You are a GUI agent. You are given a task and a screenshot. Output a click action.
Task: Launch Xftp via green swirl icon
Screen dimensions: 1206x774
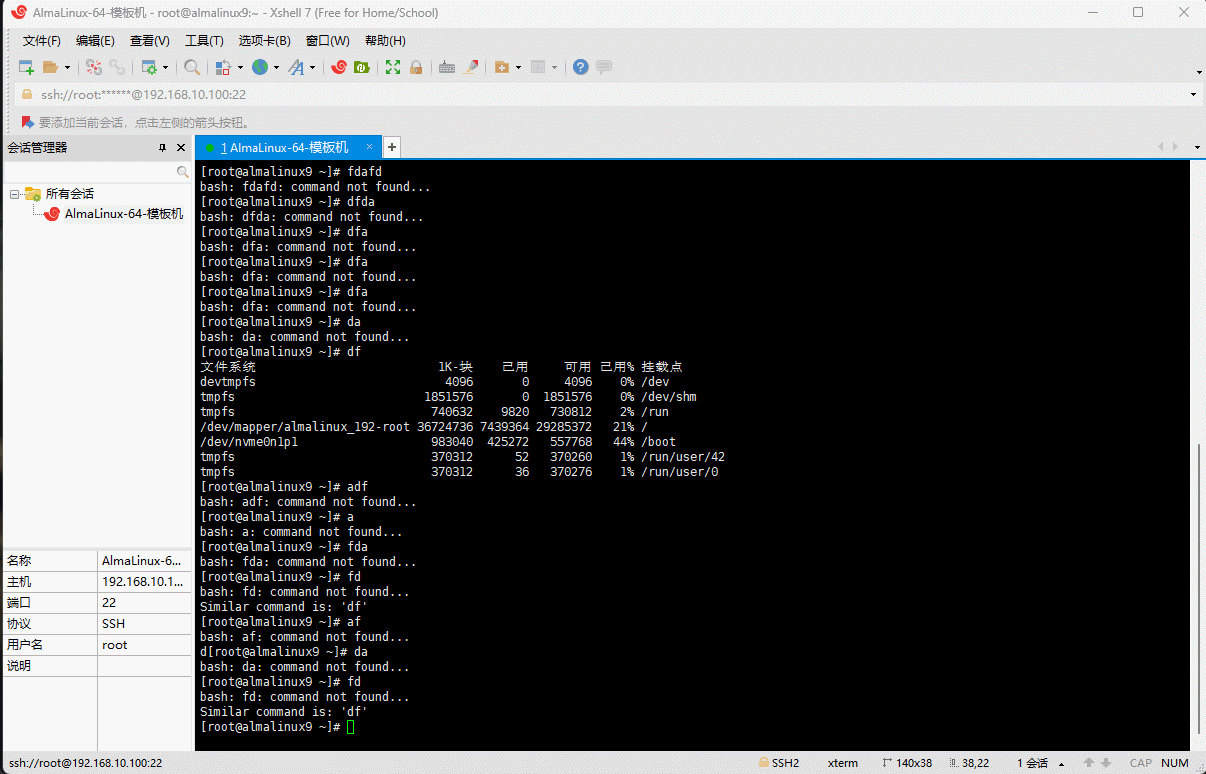click(x=362, y=67)
